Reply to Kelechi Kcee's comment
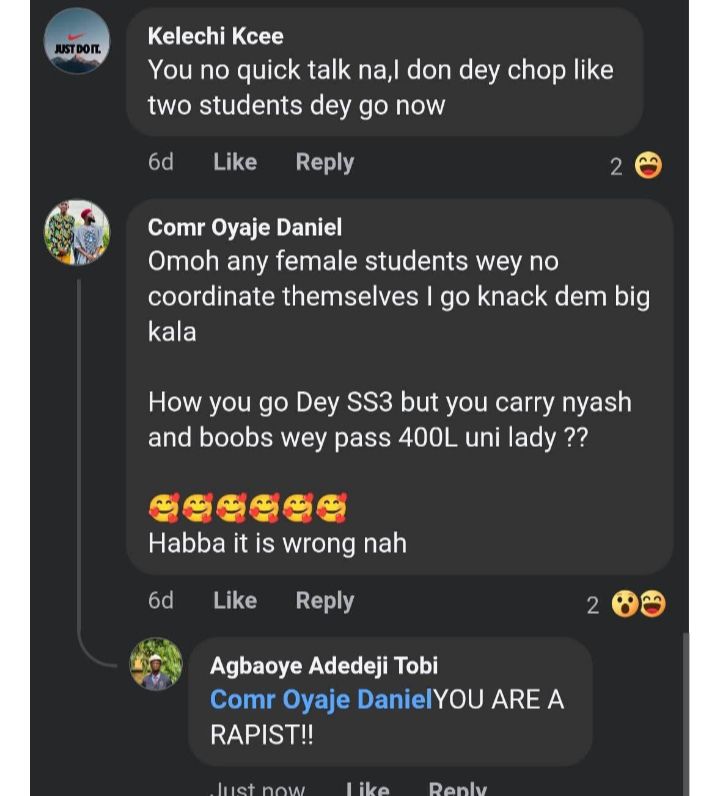This screenshot has height=796, width=720. [x=324, y=162]
